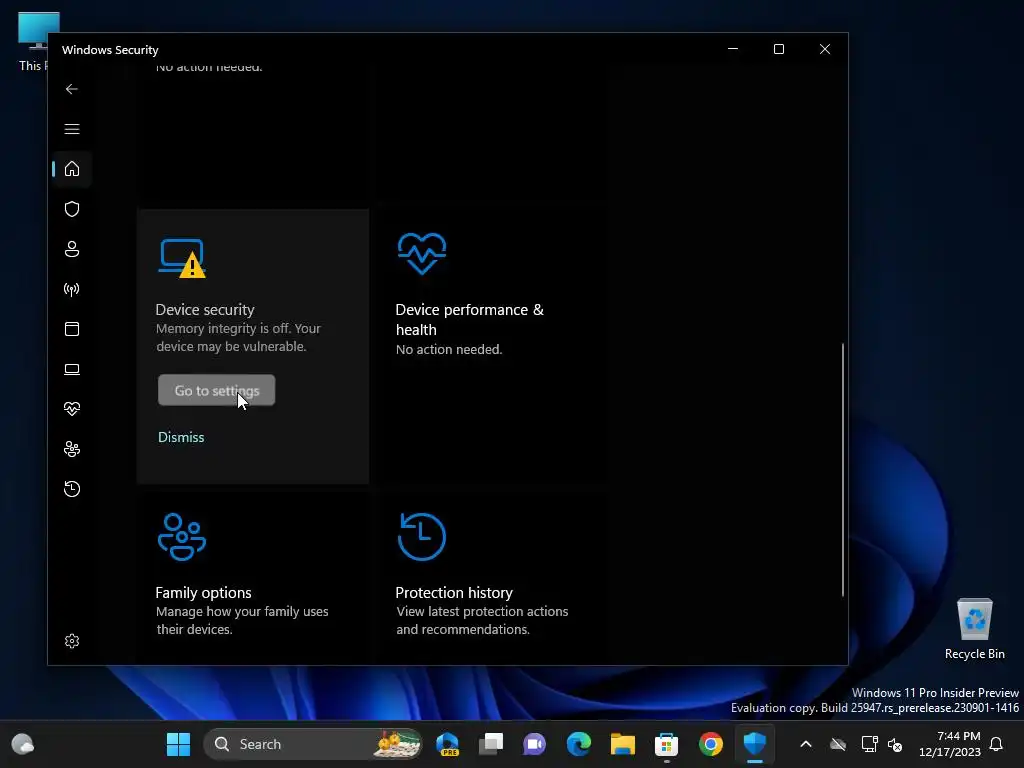
Task: Click "View latest protection actions" description text
Action: tap(482, 620)
